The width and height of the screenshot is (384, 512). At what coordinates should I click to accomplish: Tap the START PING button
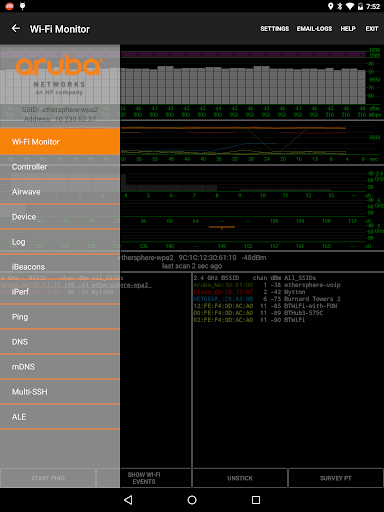(48, 478)
